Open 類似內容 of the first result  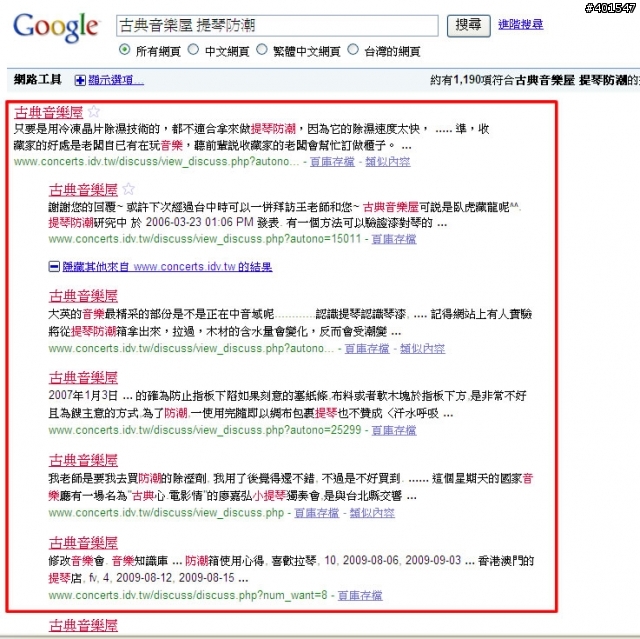[x=388, y=162]
